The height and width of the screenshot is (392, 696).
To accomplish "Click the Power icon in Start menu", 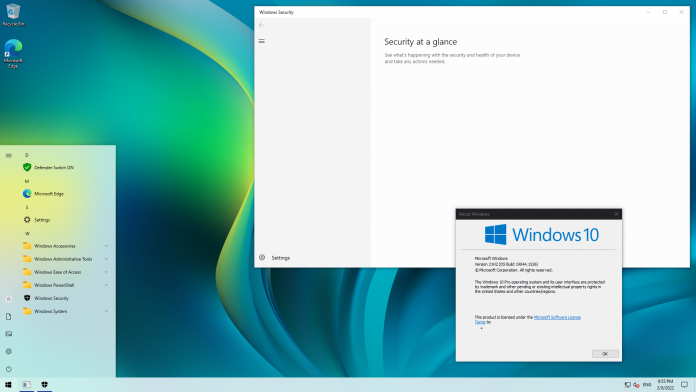I will [8, 369].
